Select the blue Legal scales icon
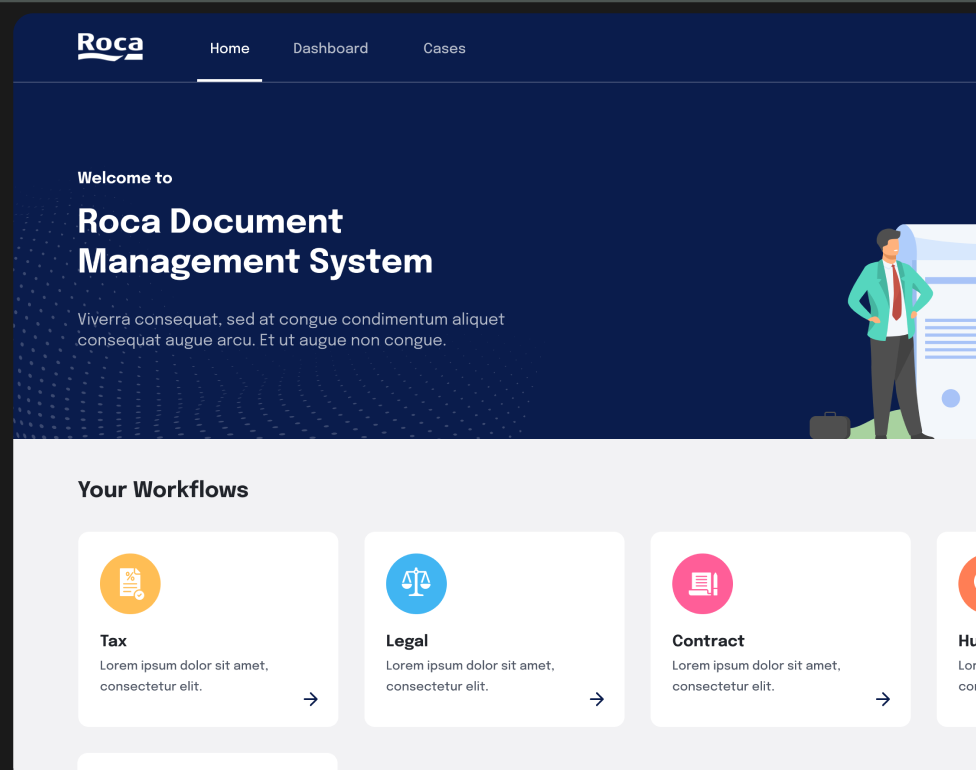This screenshot has height=770, width=976. tap(416, 583)
